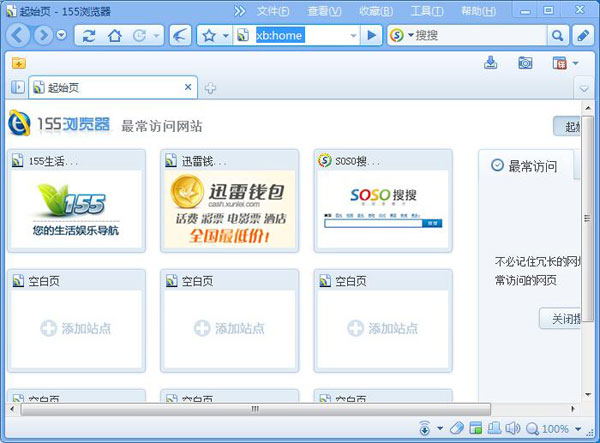Toggle the sidebar panel icon
Viewport: 600px width, 443px height.
tap(18, 87)
